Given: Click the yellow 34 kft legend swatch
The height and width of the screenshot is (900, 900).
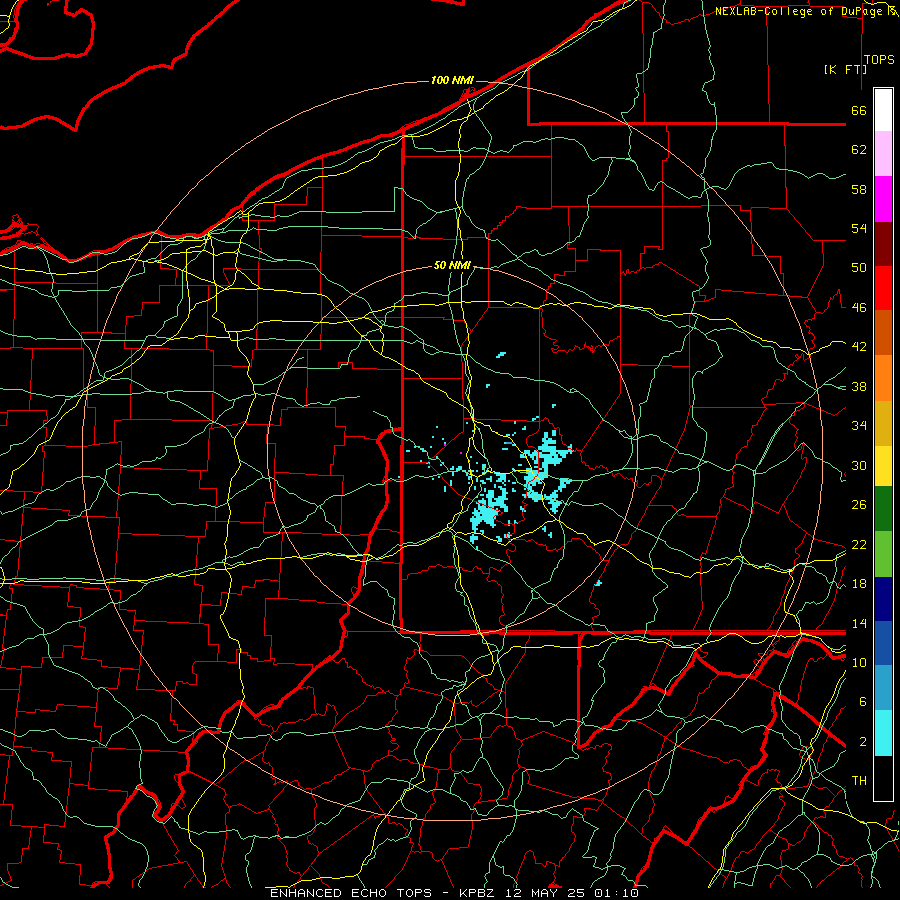Looking at the screenshot, I should pos(883,465).
